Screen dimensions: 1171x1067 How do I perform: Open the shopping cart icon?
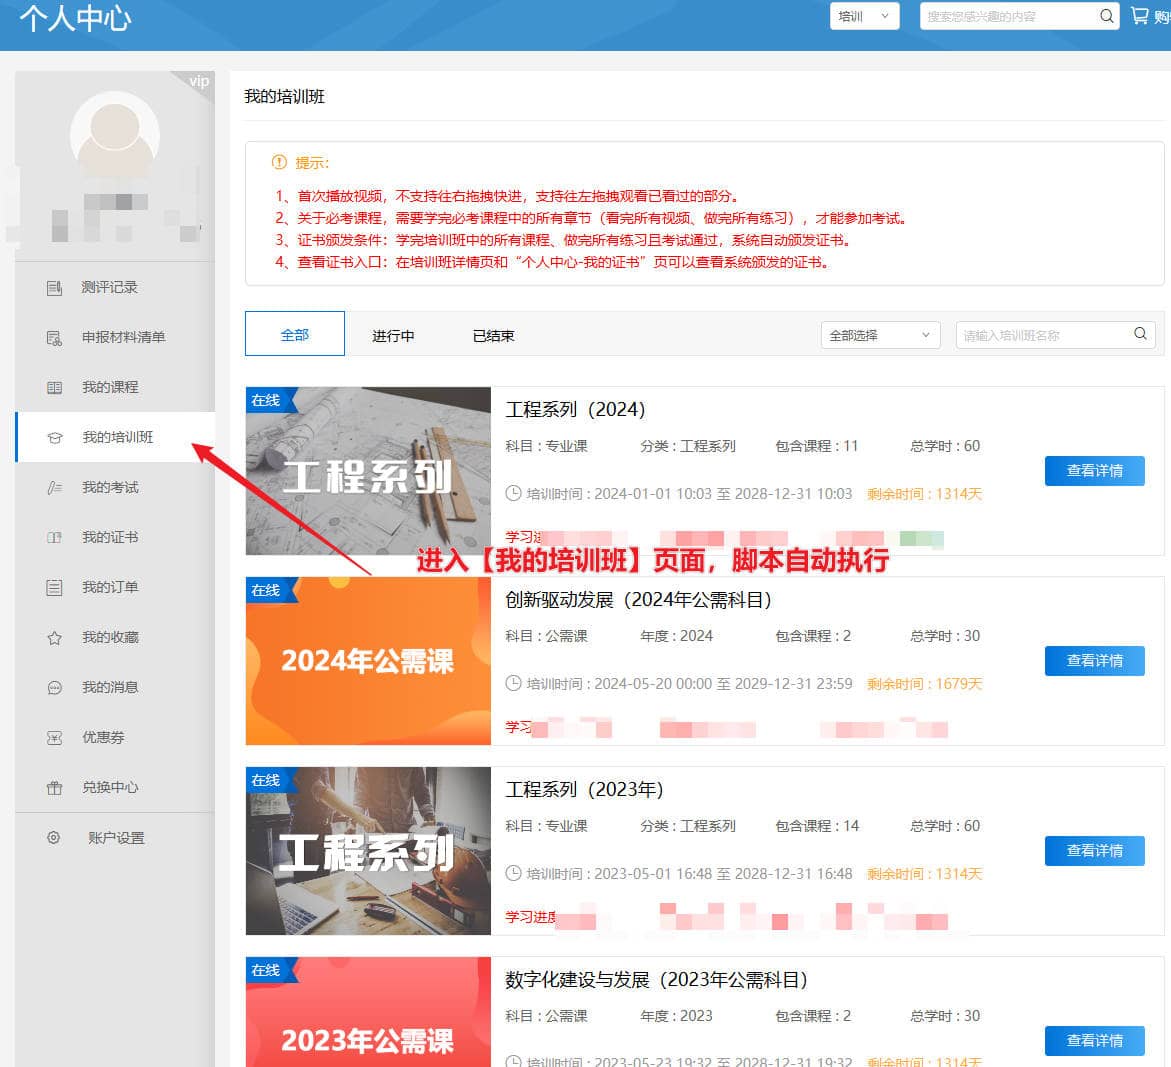point(1139,16)
